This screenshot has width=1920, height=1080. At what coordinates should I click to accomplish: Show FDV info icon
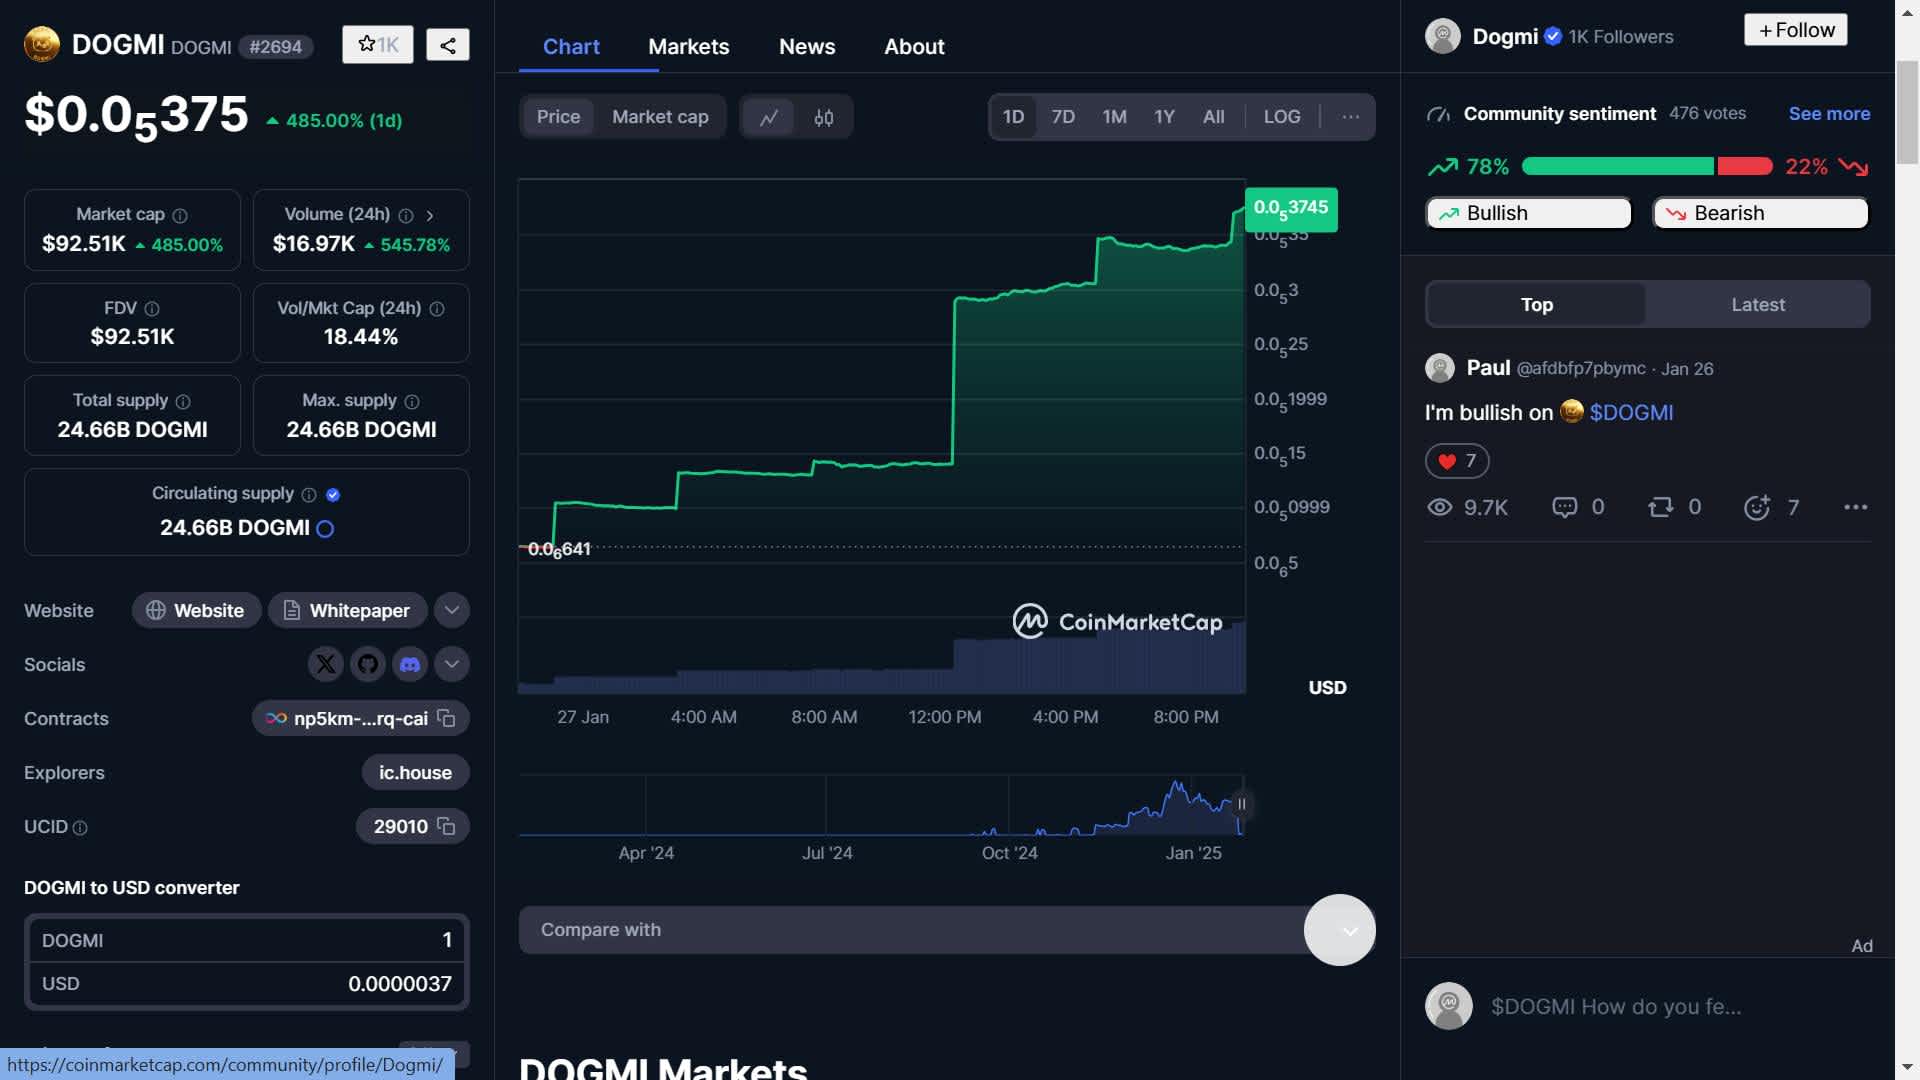152,309
